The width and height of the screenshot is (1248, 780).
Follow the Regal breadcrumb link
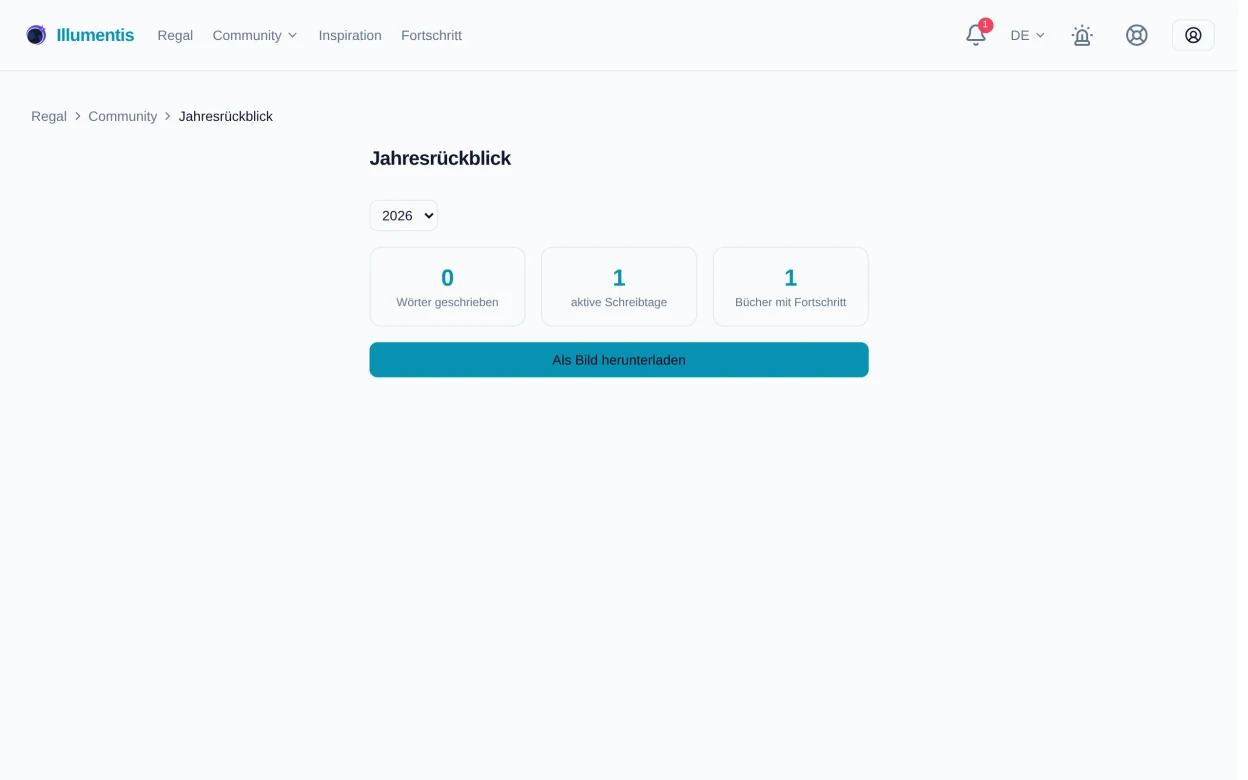tap(49, 117)
